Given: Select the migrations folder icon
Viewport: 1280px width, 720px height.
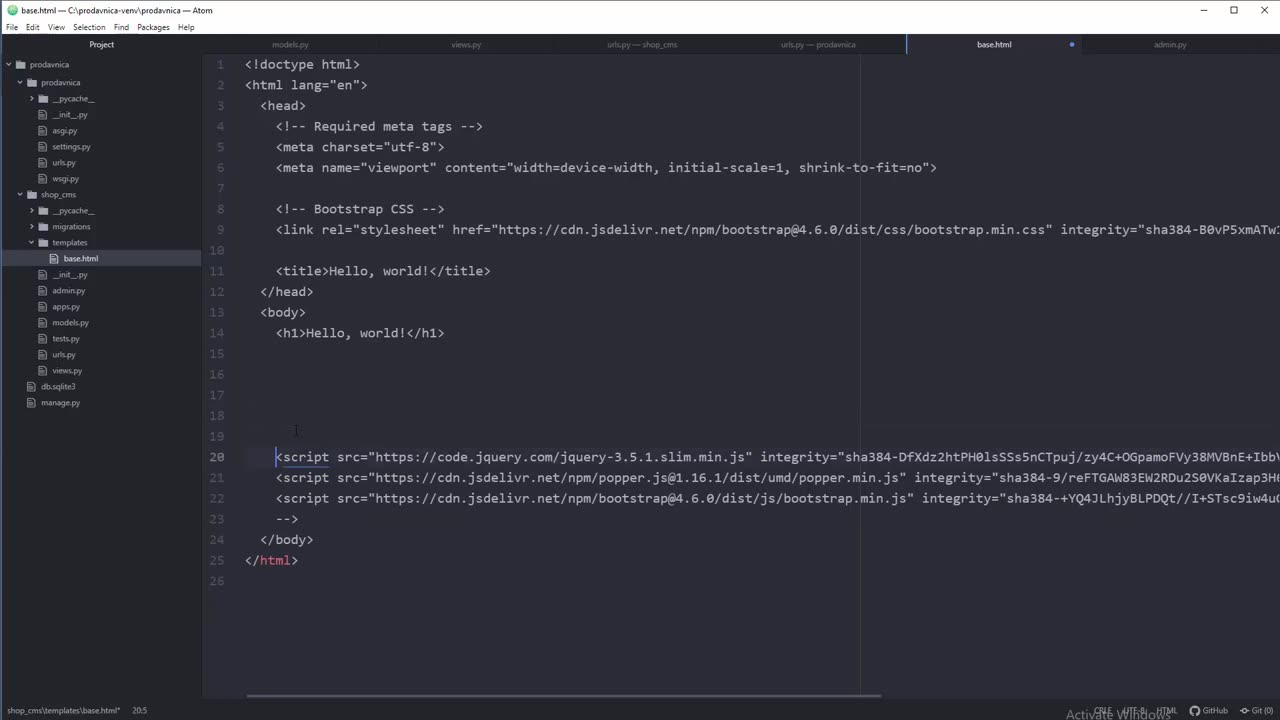Looking at the screenshot, I should [x=43, y=227].
